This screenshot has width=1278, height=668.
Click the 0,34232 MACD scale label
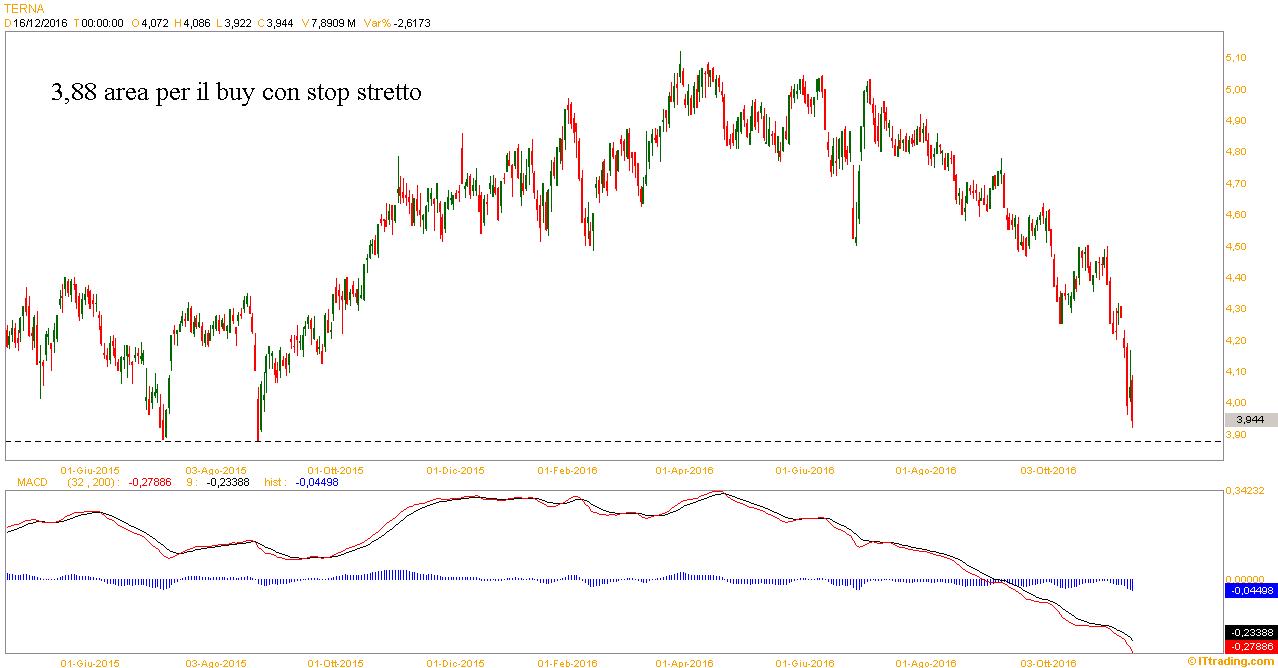coord(1246,491)
